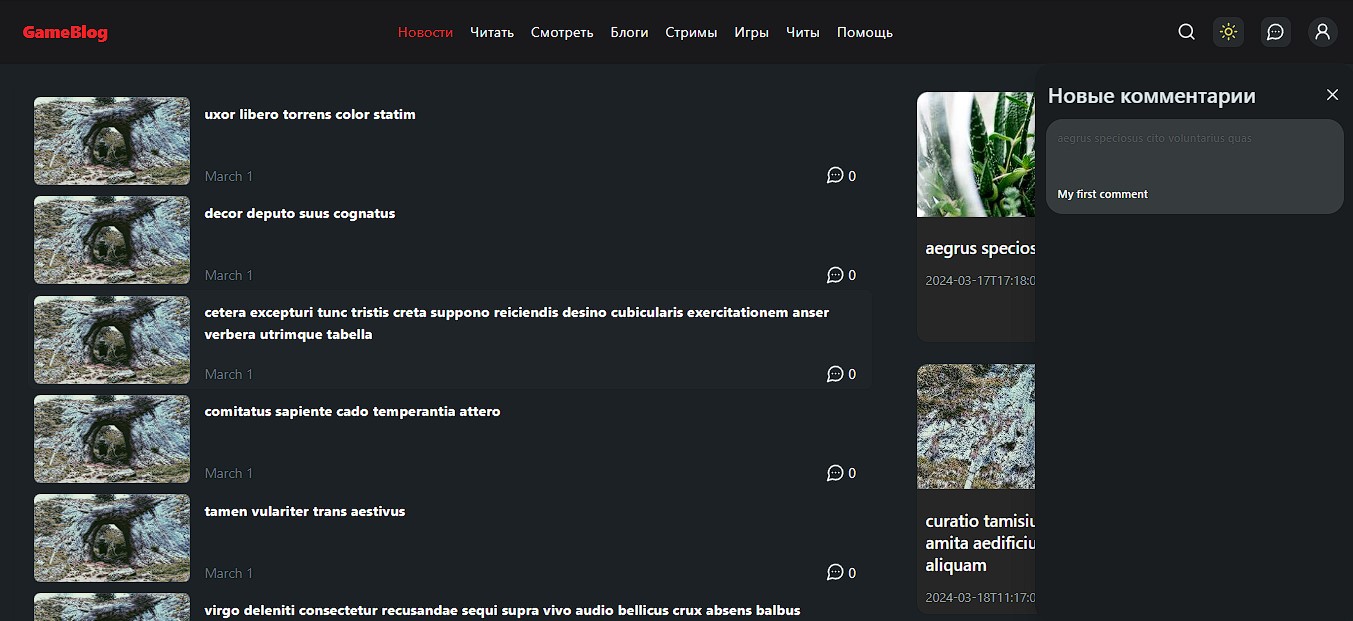Screen dimensions: 1353x621
Task: Toggle light theme with sun icon
Action: [x=1228, y=32]
